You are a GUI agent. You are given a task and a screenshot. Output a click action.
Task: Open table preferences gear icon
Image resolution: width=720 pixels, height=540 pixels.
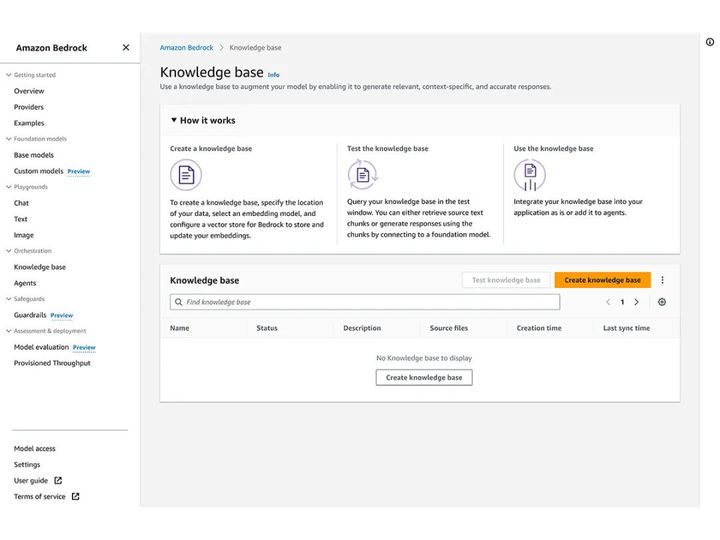pyautogui.click(x=662, y=302)
